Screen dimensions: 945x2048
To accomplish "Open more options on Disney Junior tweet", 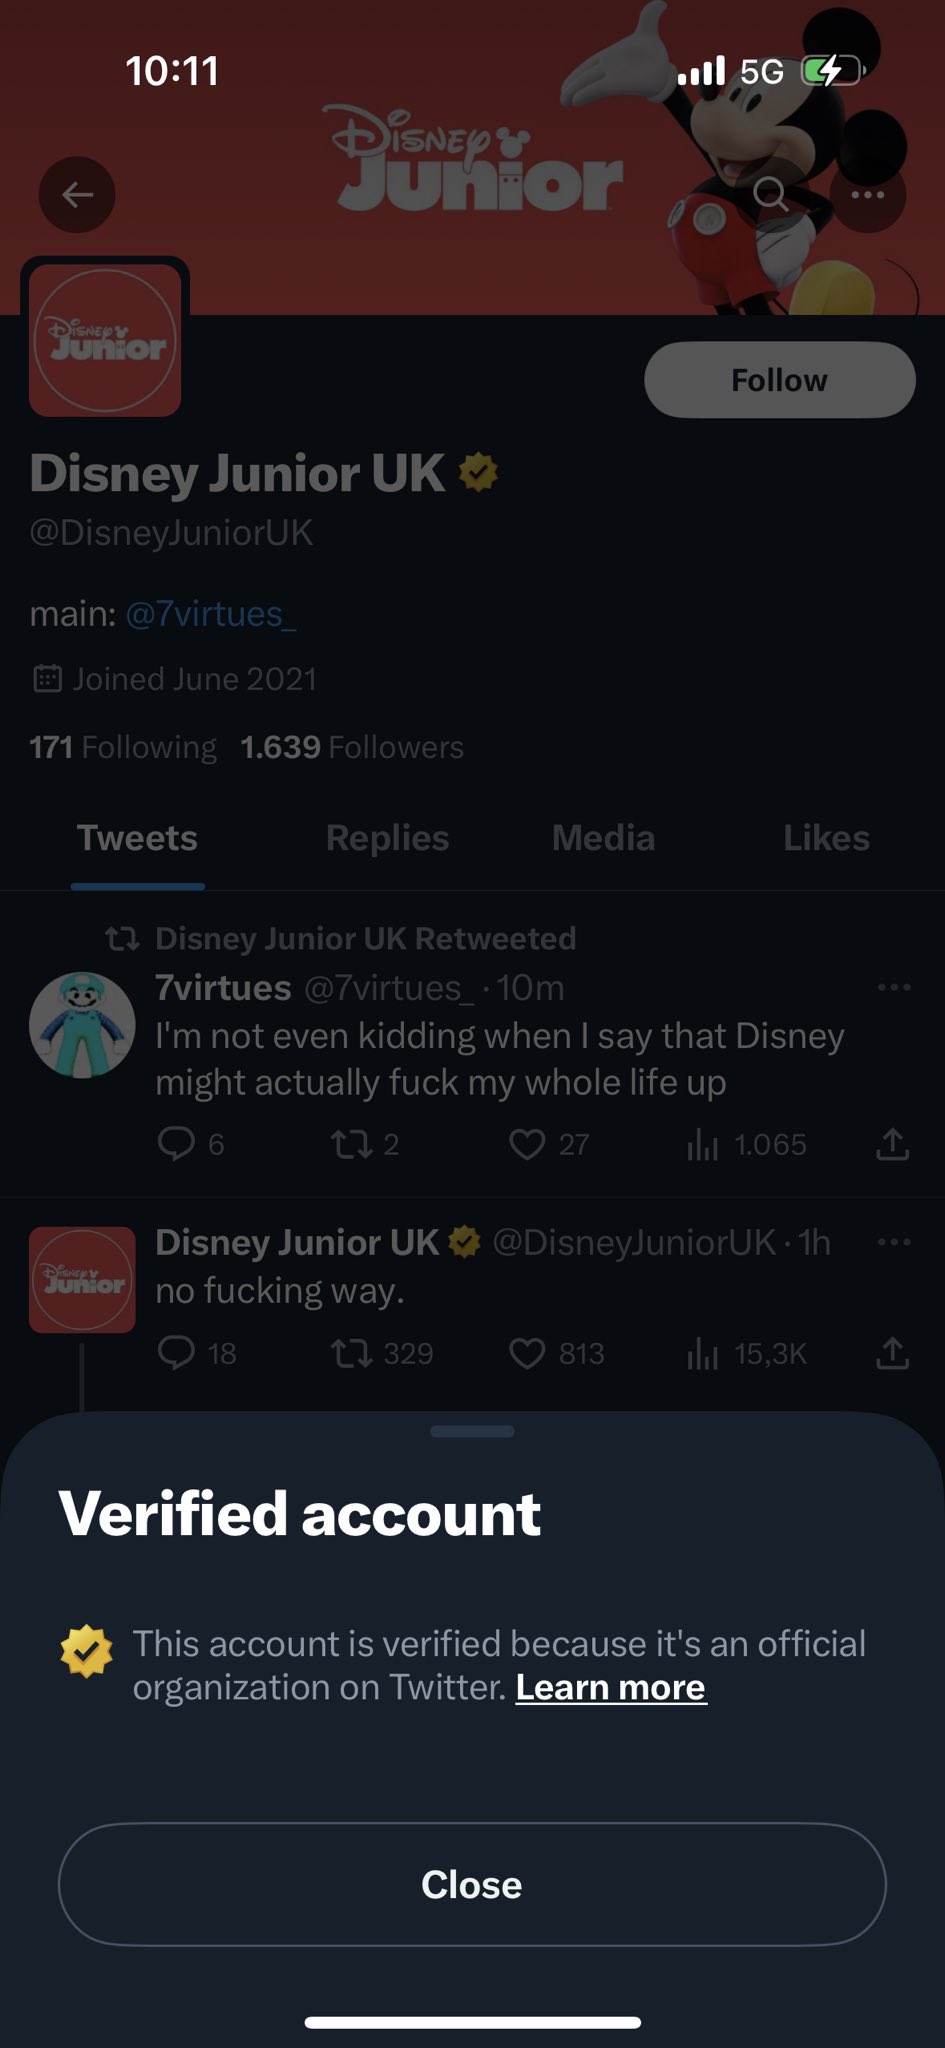I will [x=893, y=1242].
